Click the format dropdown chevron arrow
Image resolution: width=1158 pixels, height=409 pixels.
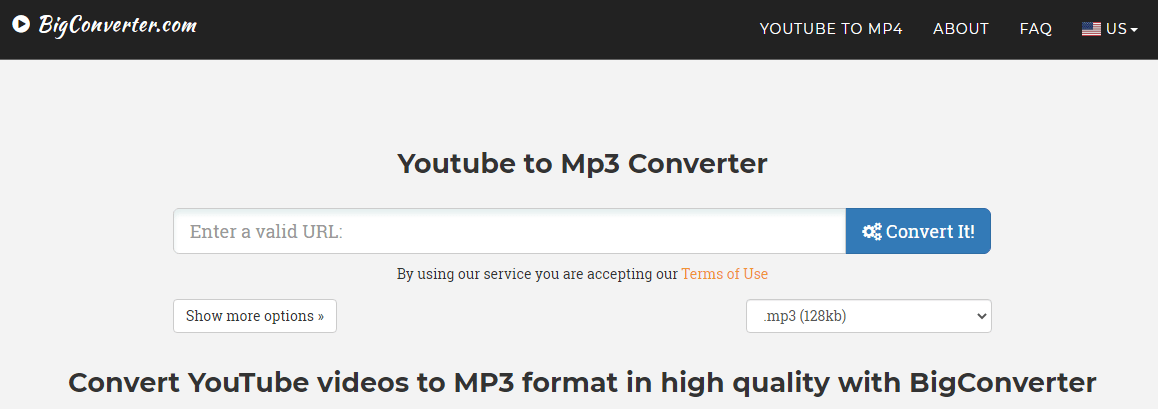(x=981, y=316)
